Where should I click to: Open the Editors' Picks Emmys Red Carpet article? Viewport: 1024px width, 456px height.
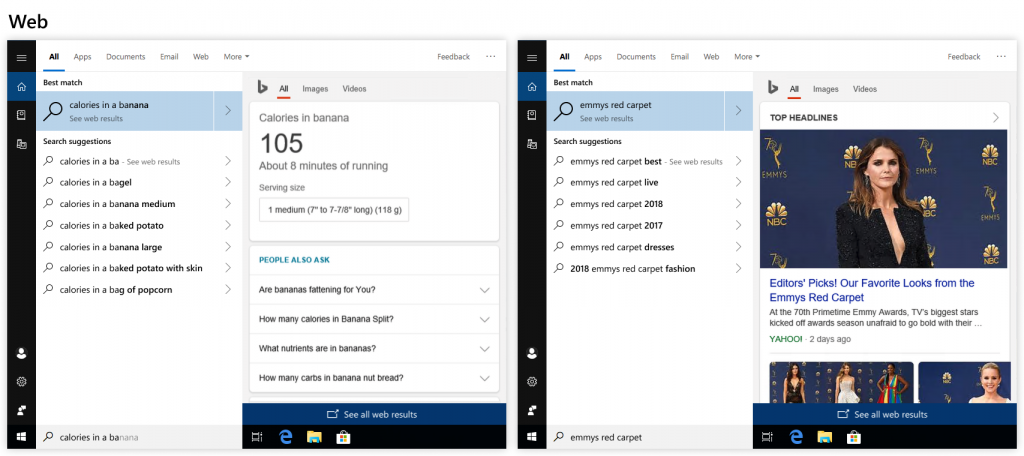871,290
